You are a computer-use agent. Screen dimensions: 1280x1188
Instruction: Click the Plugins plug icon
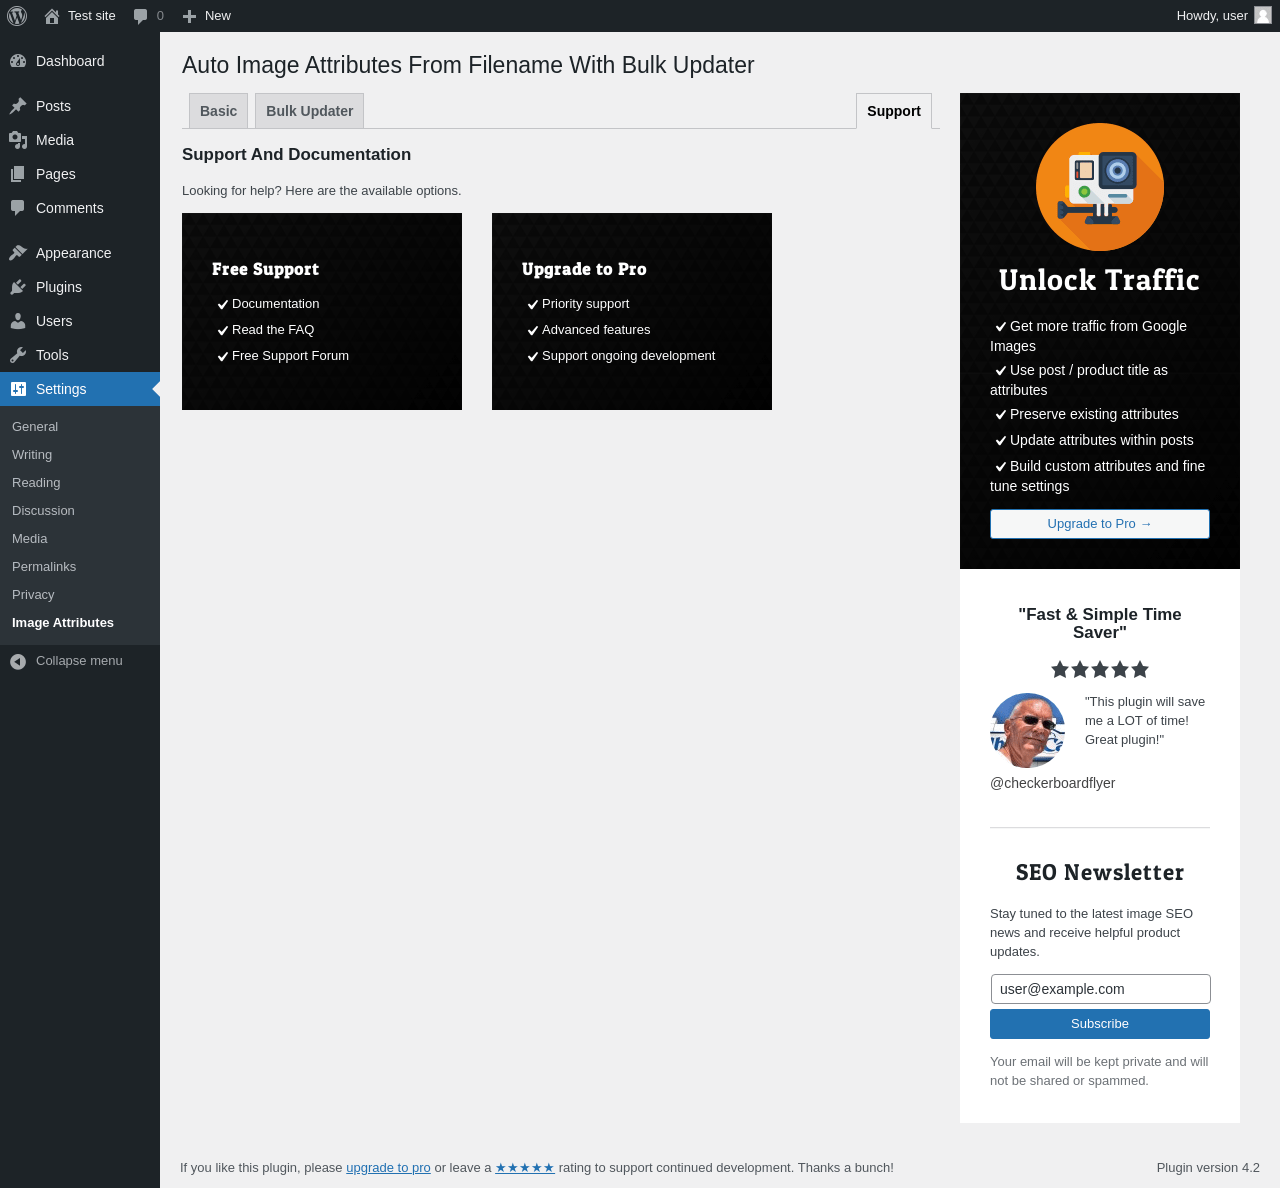(18, 287)
